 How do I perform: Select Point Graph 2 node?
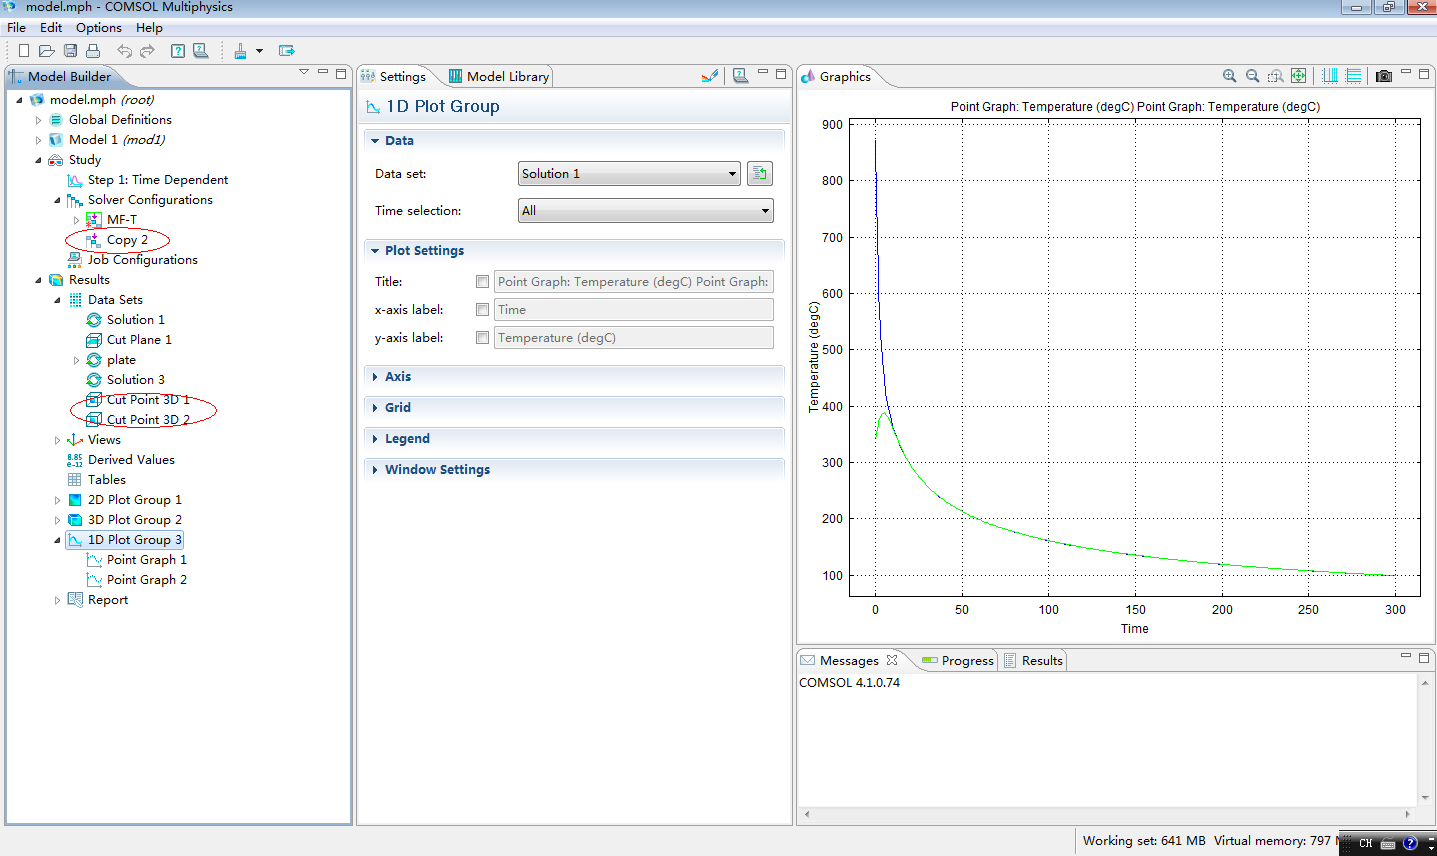tap(146, 580)
